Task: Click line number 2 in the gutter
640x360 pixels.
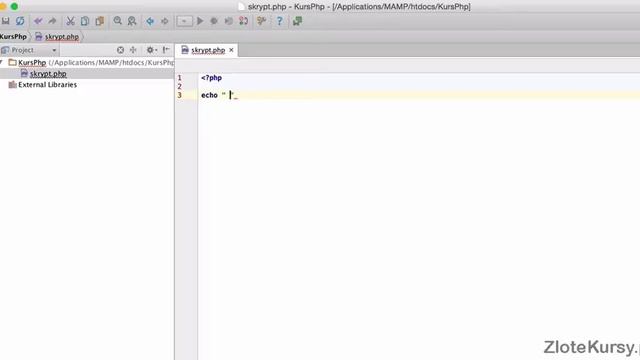Action: point(179,86)
